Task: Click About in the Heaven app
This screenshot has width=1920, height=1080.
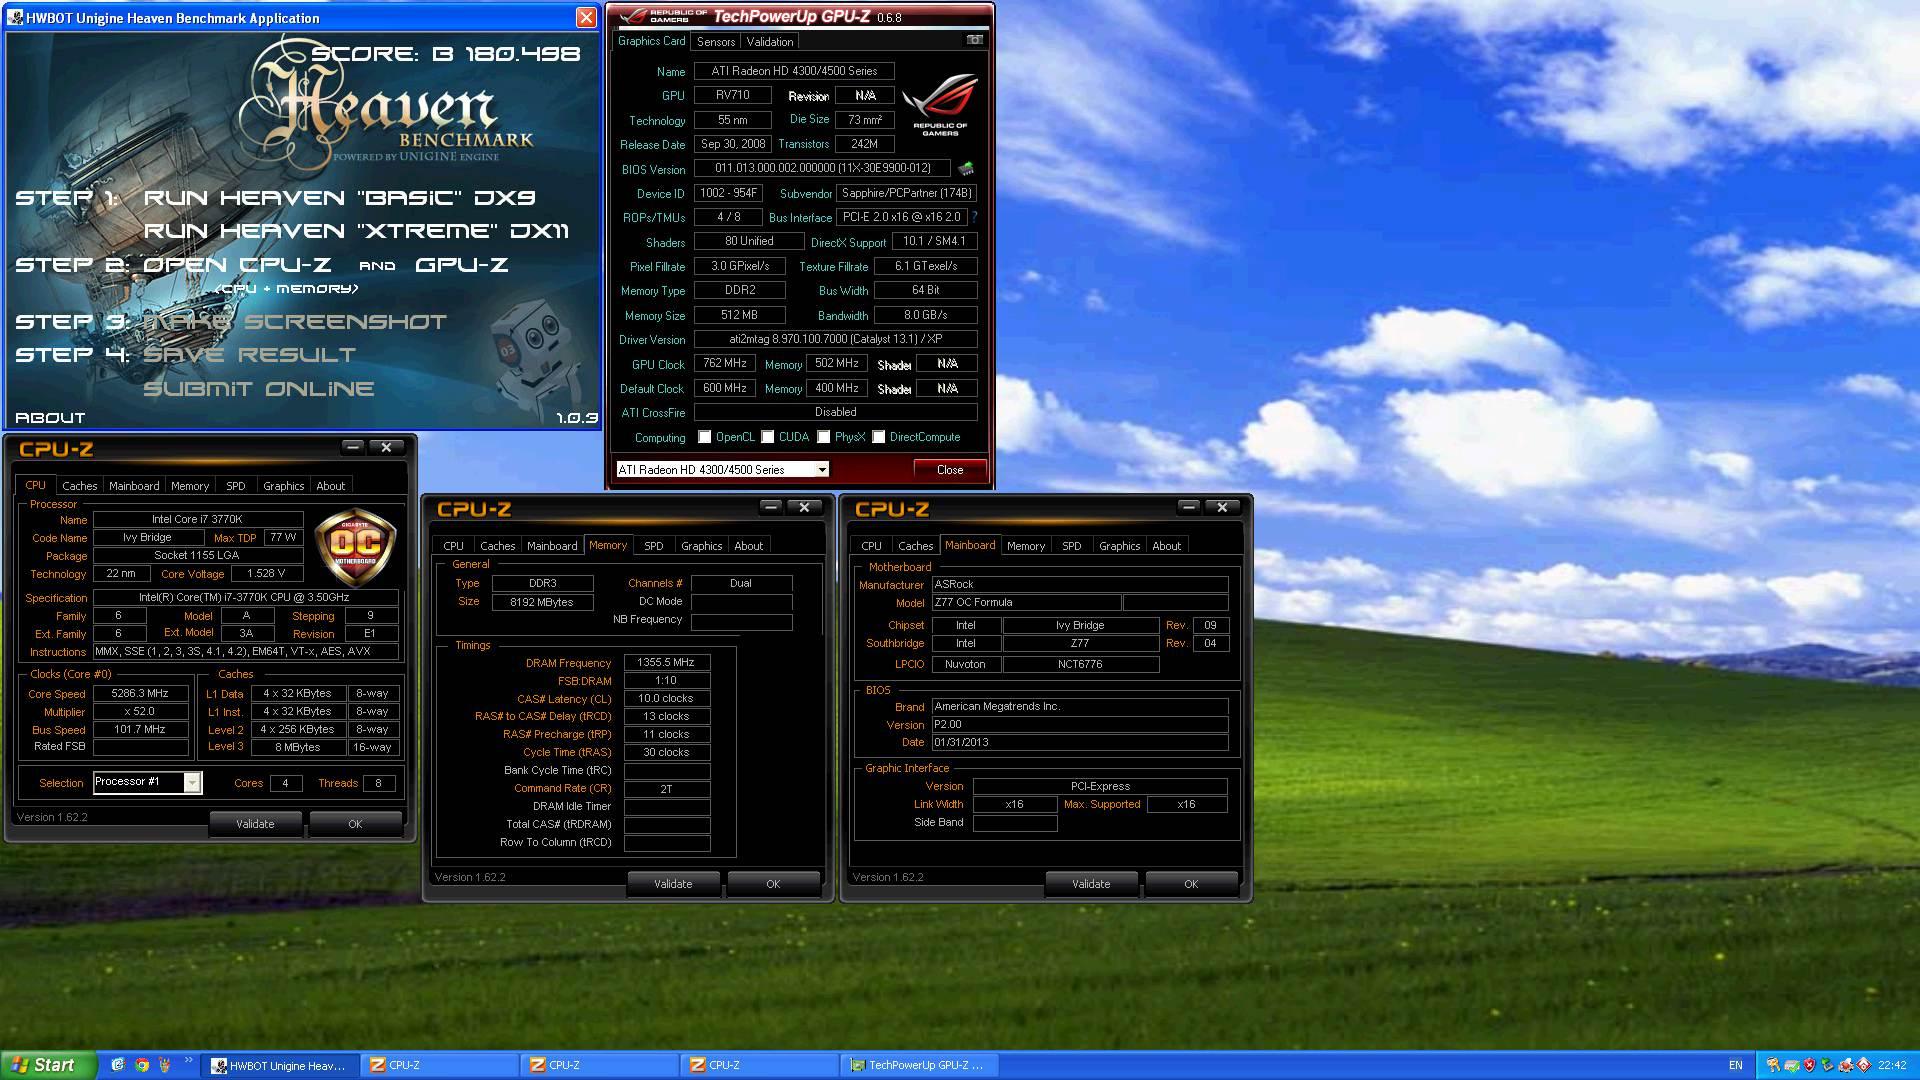Action: 50,418
